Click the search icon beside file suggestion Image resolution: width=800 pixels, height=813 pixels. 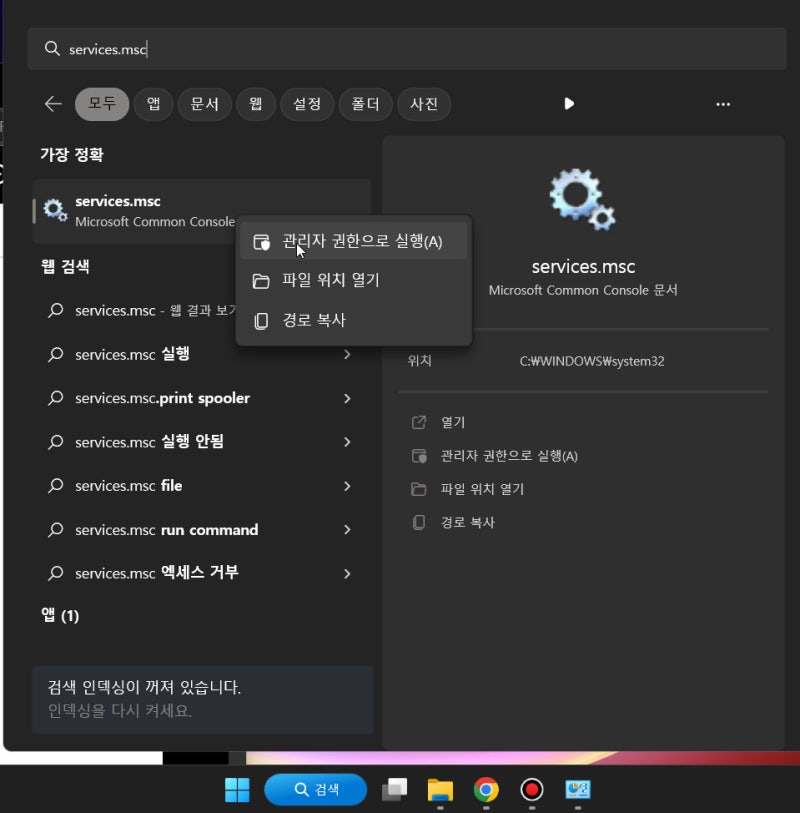click(x=55, y=486)
